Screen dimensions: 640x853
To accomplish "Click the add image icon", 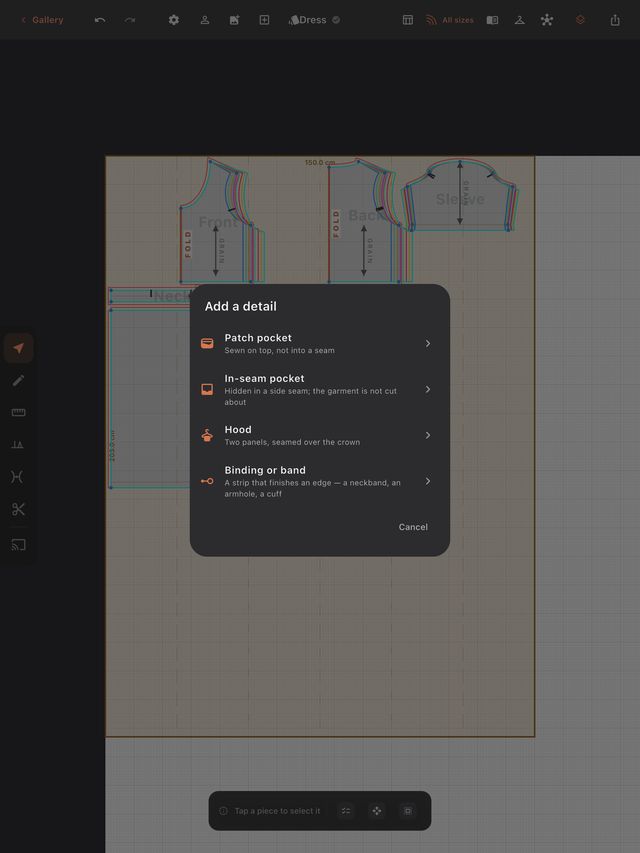I will pyautogui.click(x=235, y=20).
